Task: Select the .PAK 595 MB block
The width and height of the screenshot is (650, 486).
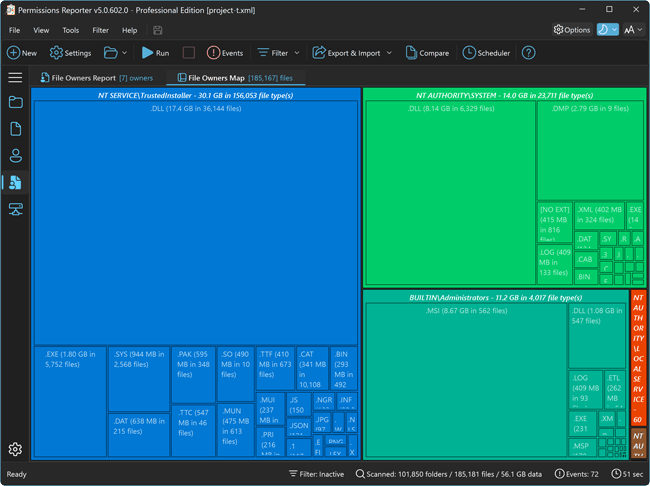Action: point(193,374)
